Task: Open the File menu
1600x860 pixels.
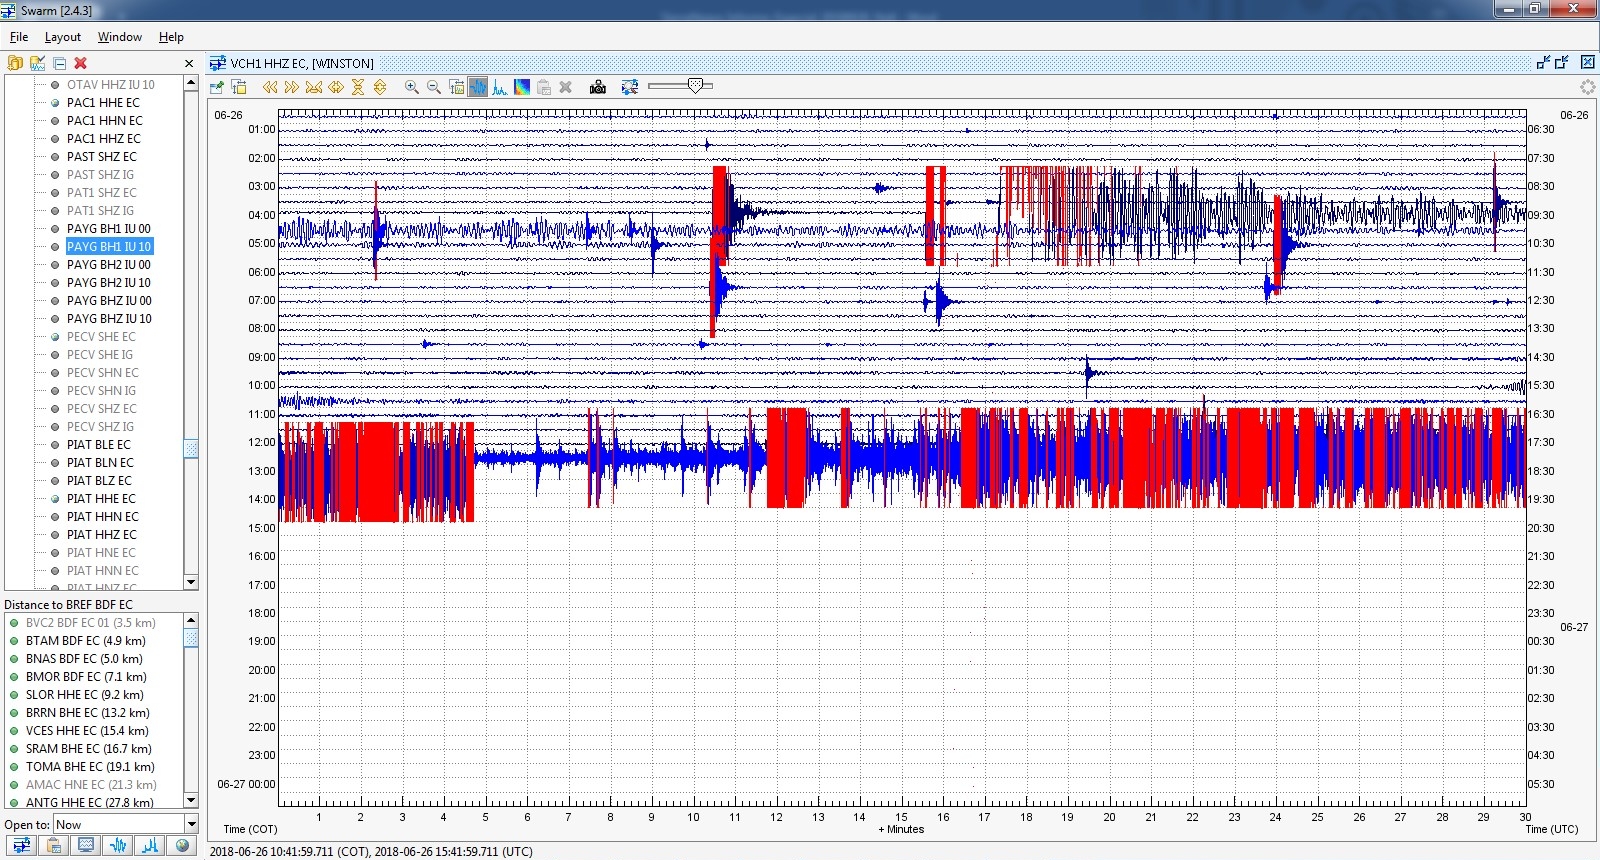Action: click(19, 37)
